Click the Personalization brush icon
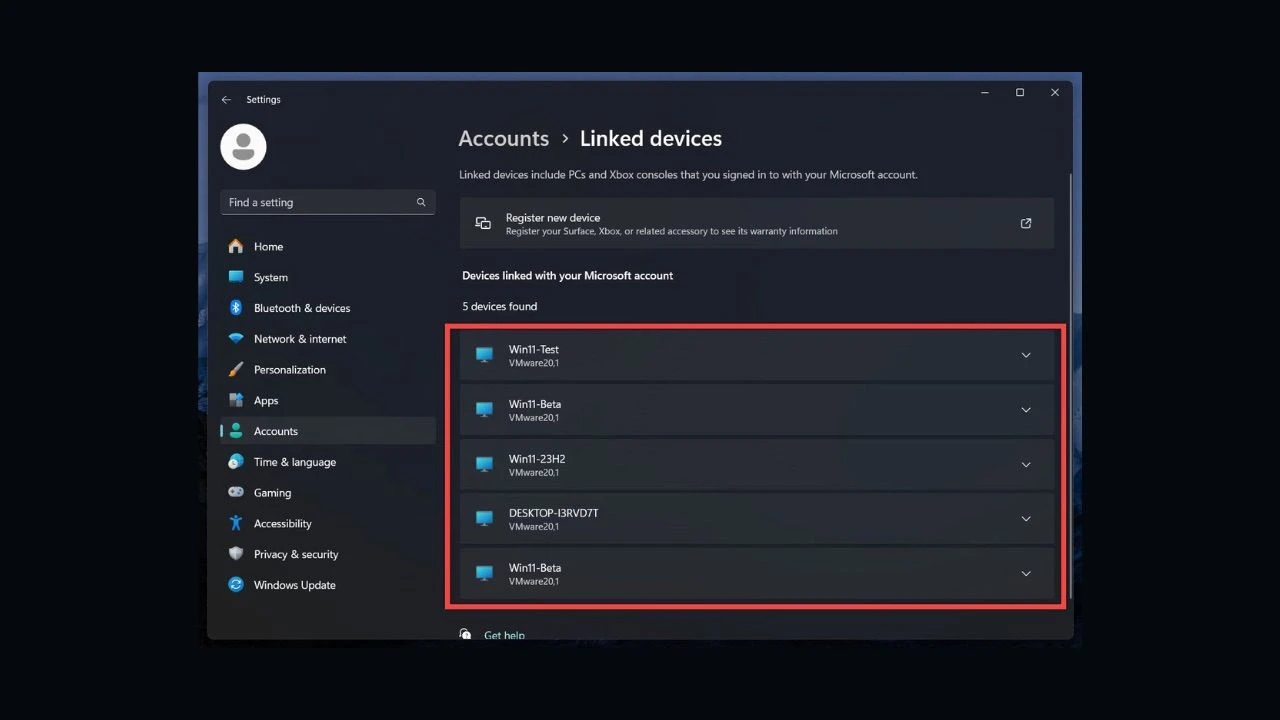 pos(236,369)
